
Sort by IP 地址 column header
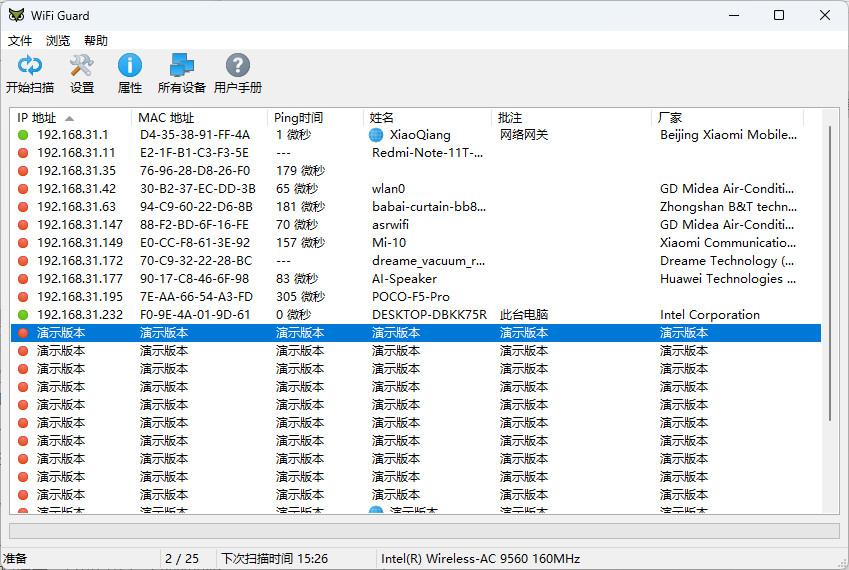pos(70,117)
